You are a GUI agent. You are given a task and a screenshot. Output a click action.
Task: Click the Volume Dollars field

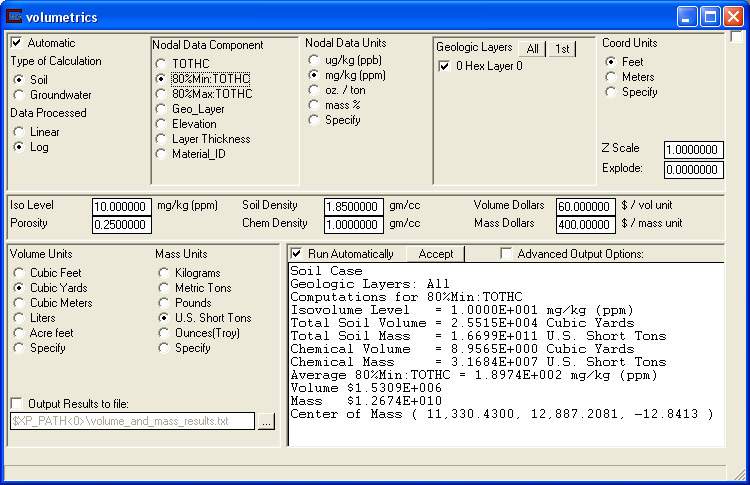[585, 207]
